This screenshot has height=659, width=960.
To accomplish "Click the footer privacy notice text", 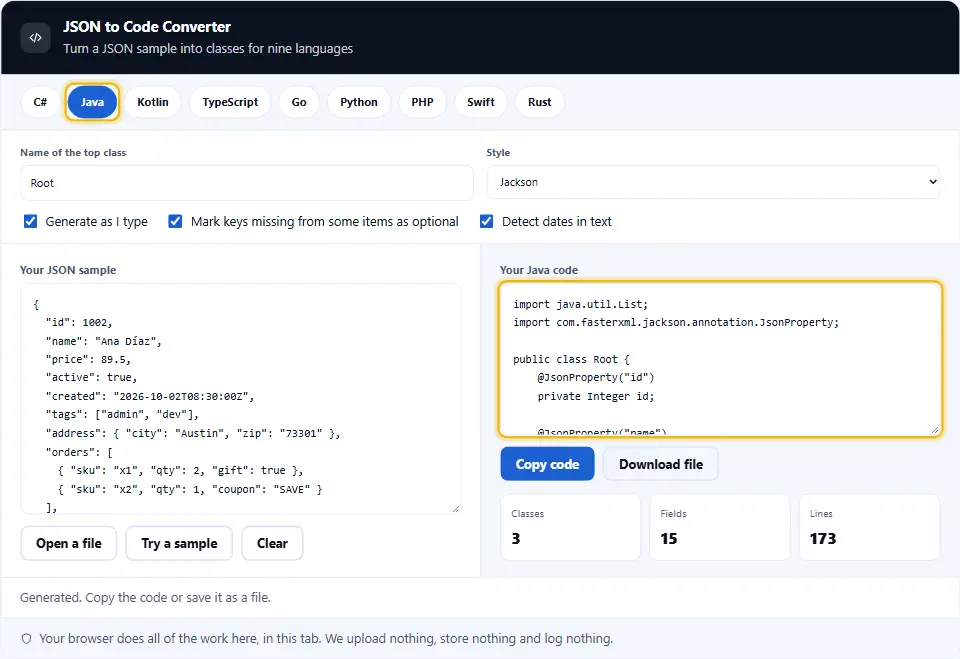I will [326, 639].
